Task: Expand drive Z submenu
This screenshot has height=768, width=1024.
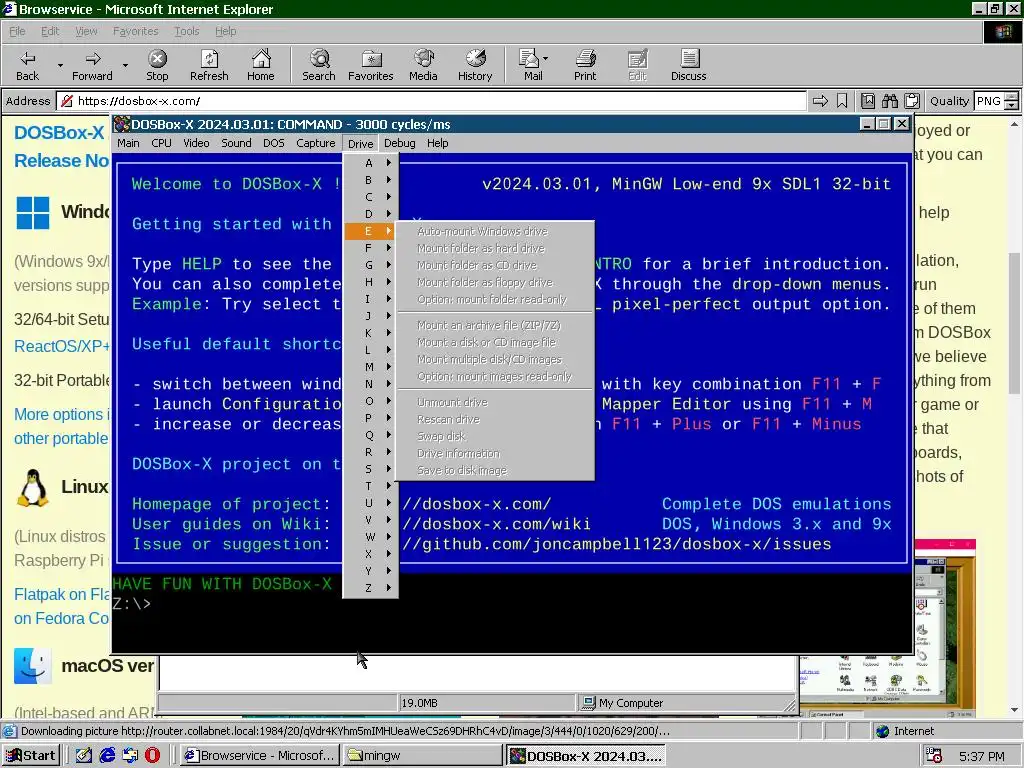Action: (x=370, y=587)
